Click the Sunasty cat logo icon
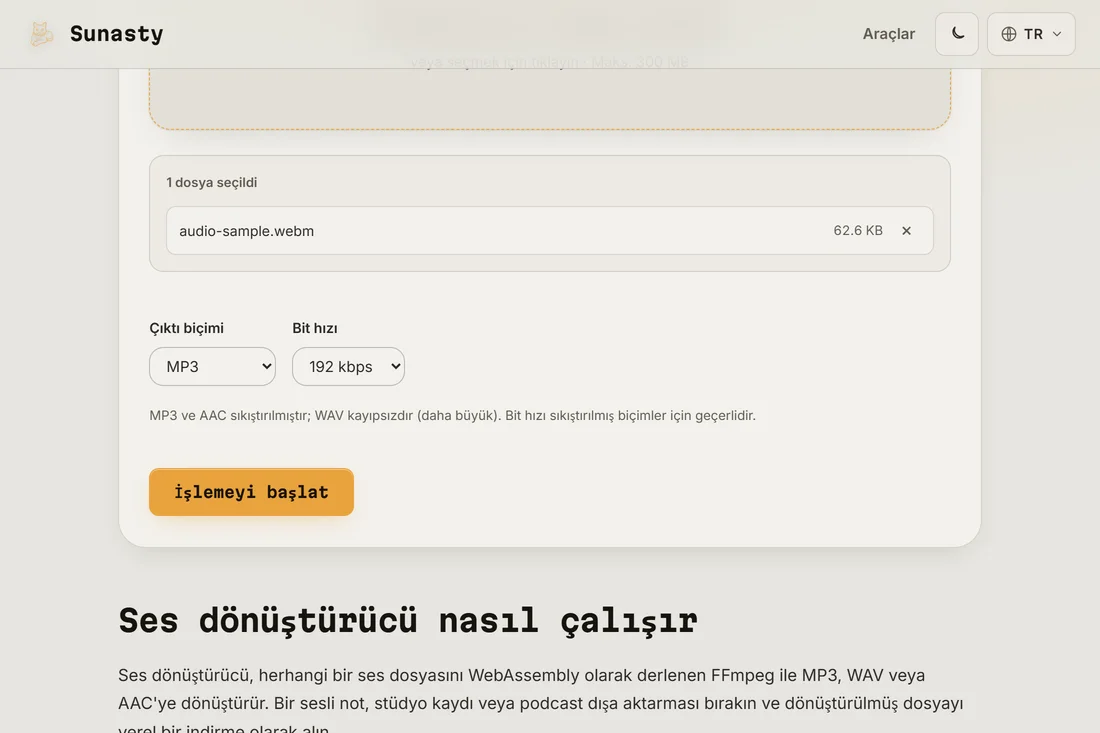1100x733 pixels. tap(41, 34)
